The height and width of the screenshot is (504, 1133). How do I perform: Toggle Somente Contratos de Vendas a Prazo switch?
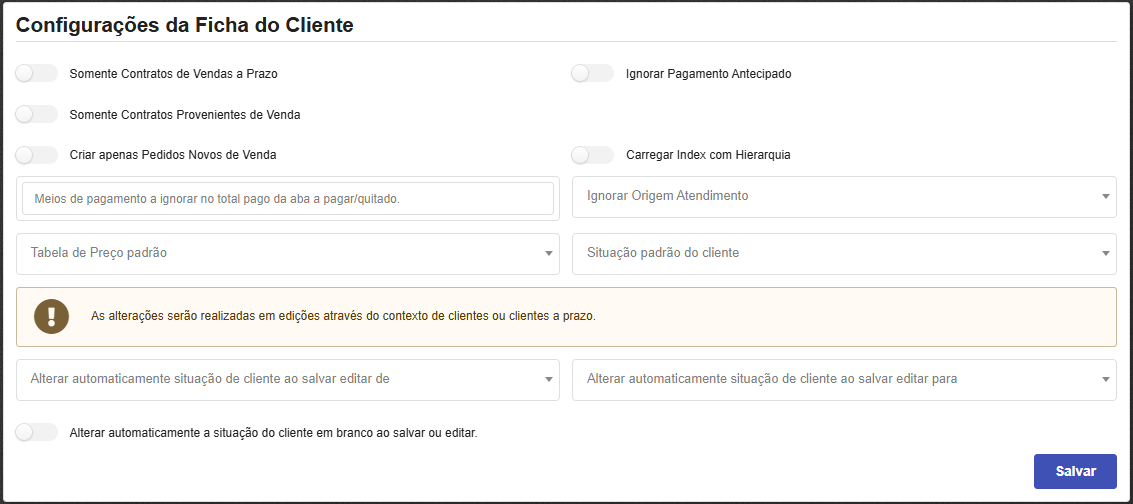(x=37, y=74)
